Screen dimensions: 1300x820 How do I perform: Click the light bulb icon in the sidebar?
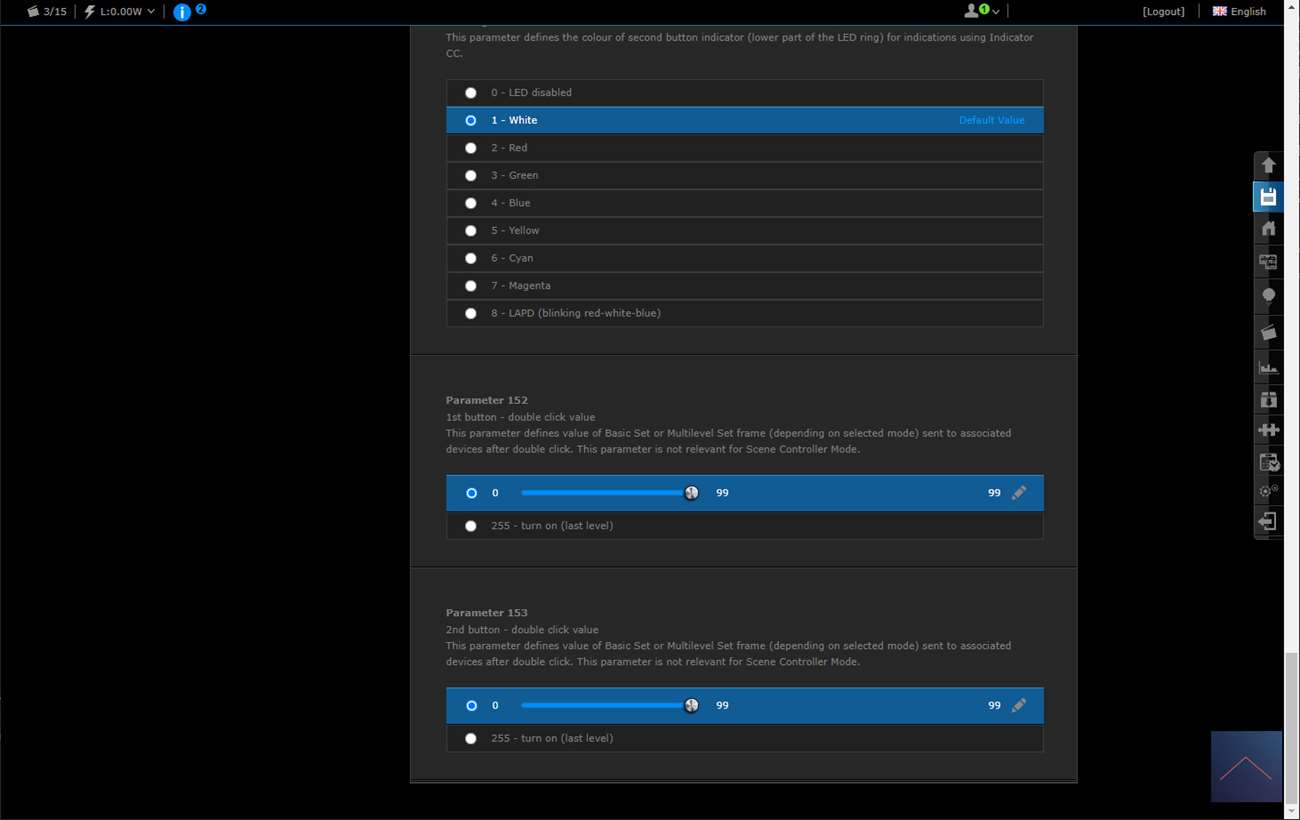tap(1268, 296)
